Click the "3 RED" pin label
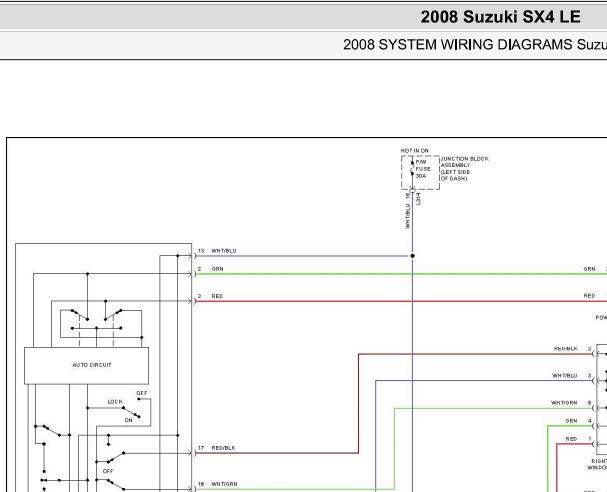This screenshot has height=492, width=607. (210, 296)
